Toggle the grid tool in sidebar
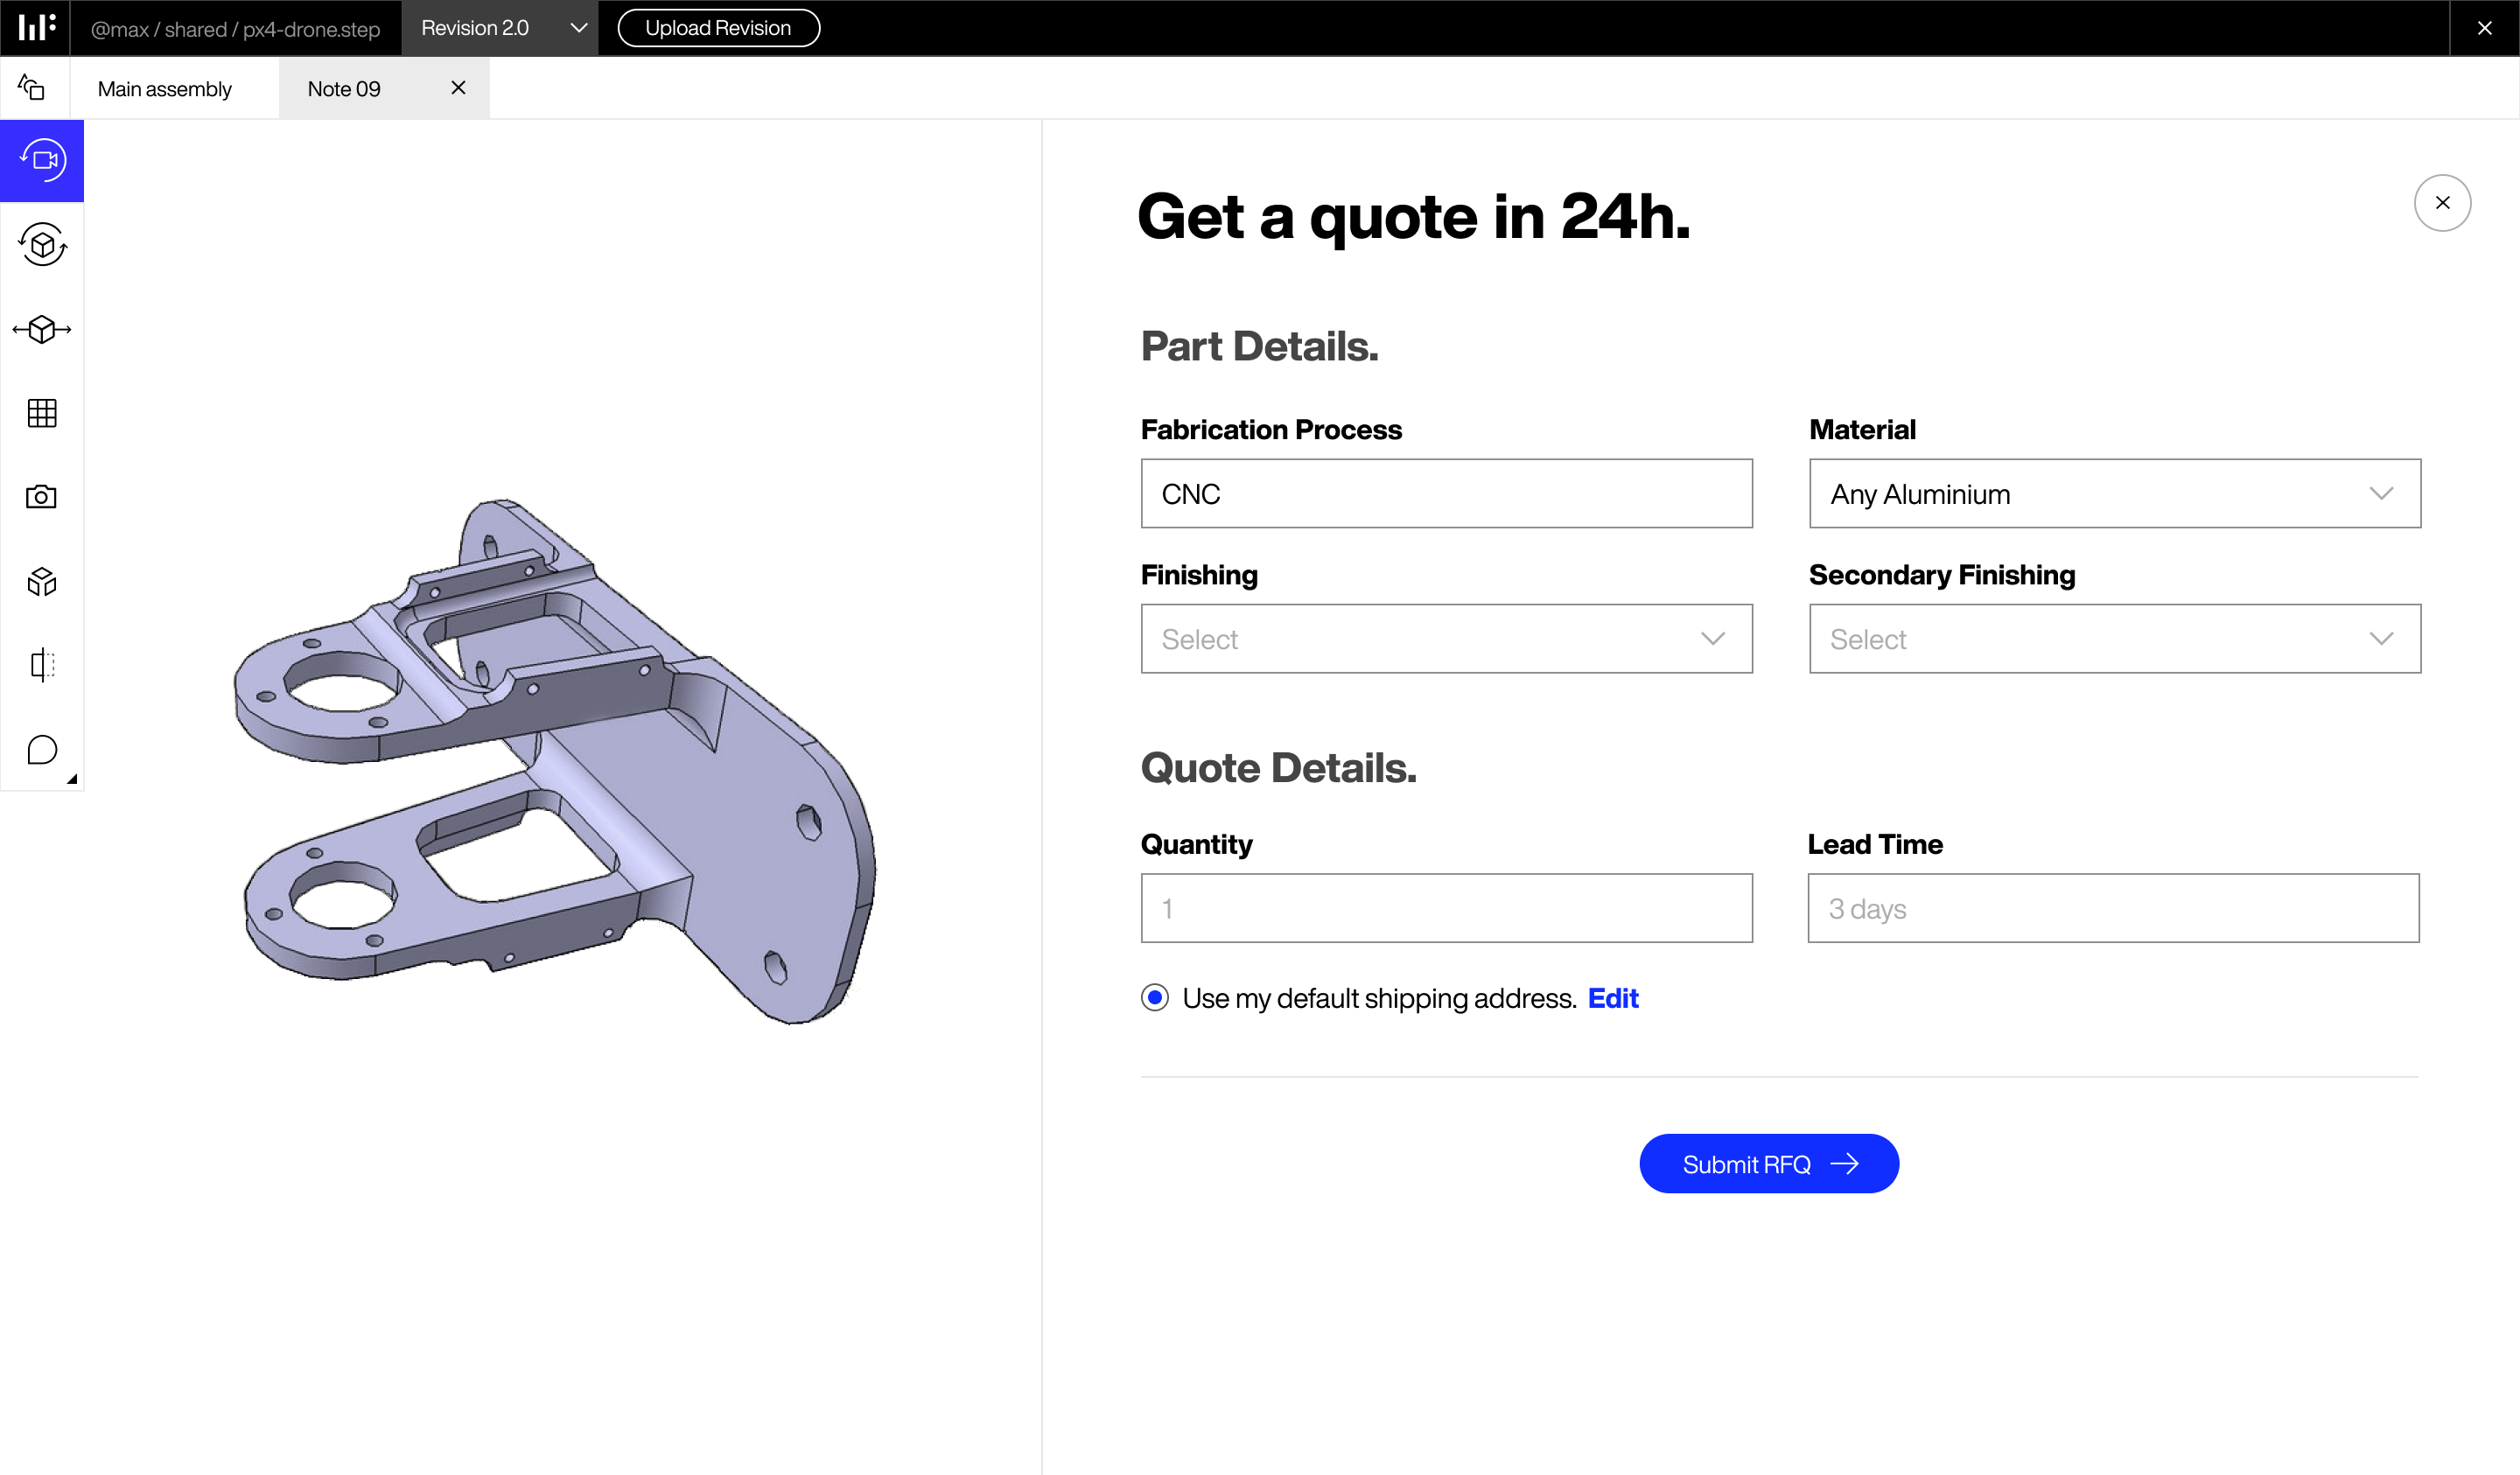Image resolution: width=2520 pixels, height=1475 pixels. [x=42, y=413]
